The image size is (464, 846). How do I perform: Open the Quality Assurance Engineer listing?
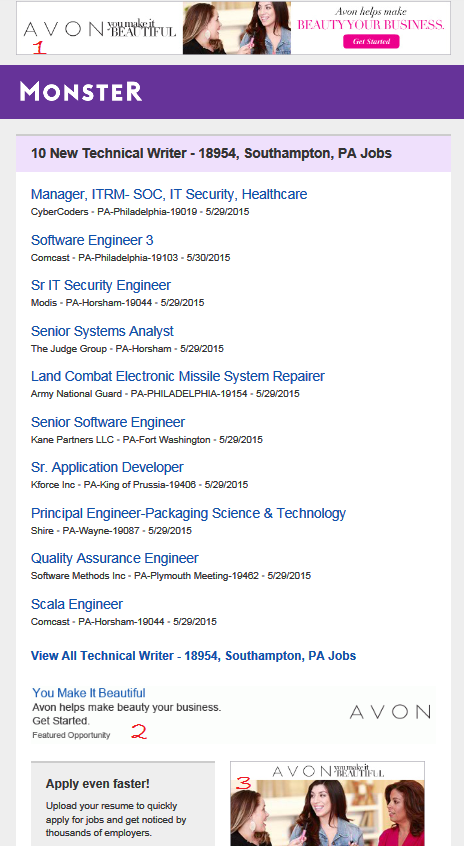pyautogui.click(x=115, y=558)
